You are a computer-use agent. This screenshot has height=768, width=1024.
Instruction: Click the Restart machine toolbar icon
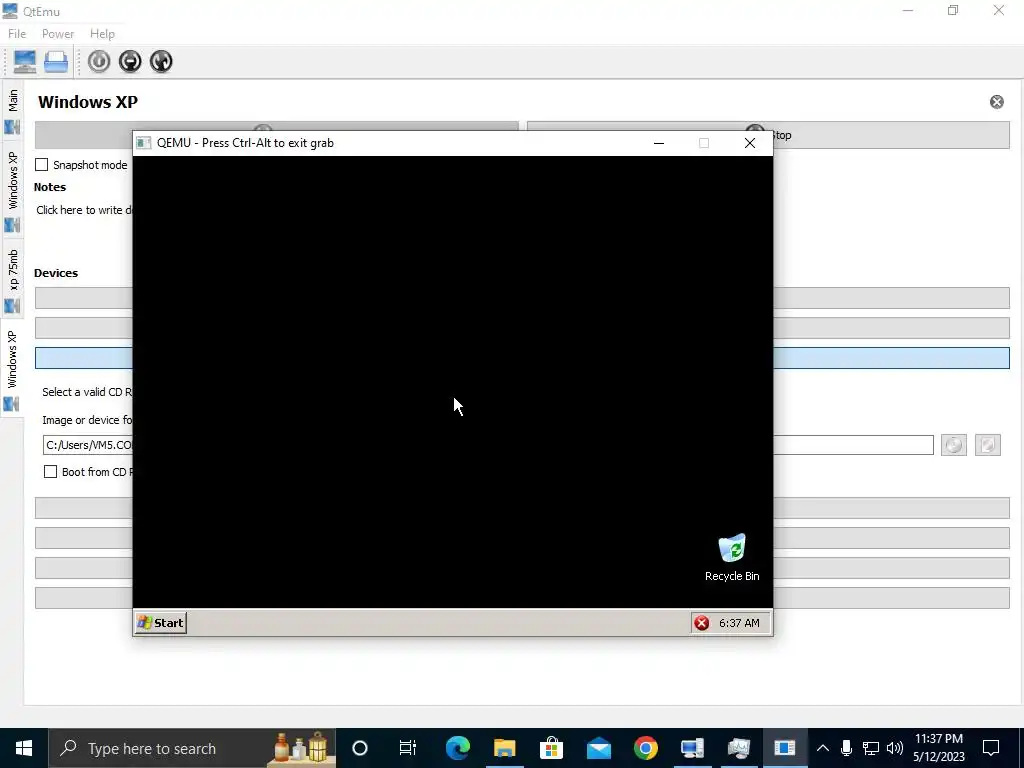tap(161, 61)
